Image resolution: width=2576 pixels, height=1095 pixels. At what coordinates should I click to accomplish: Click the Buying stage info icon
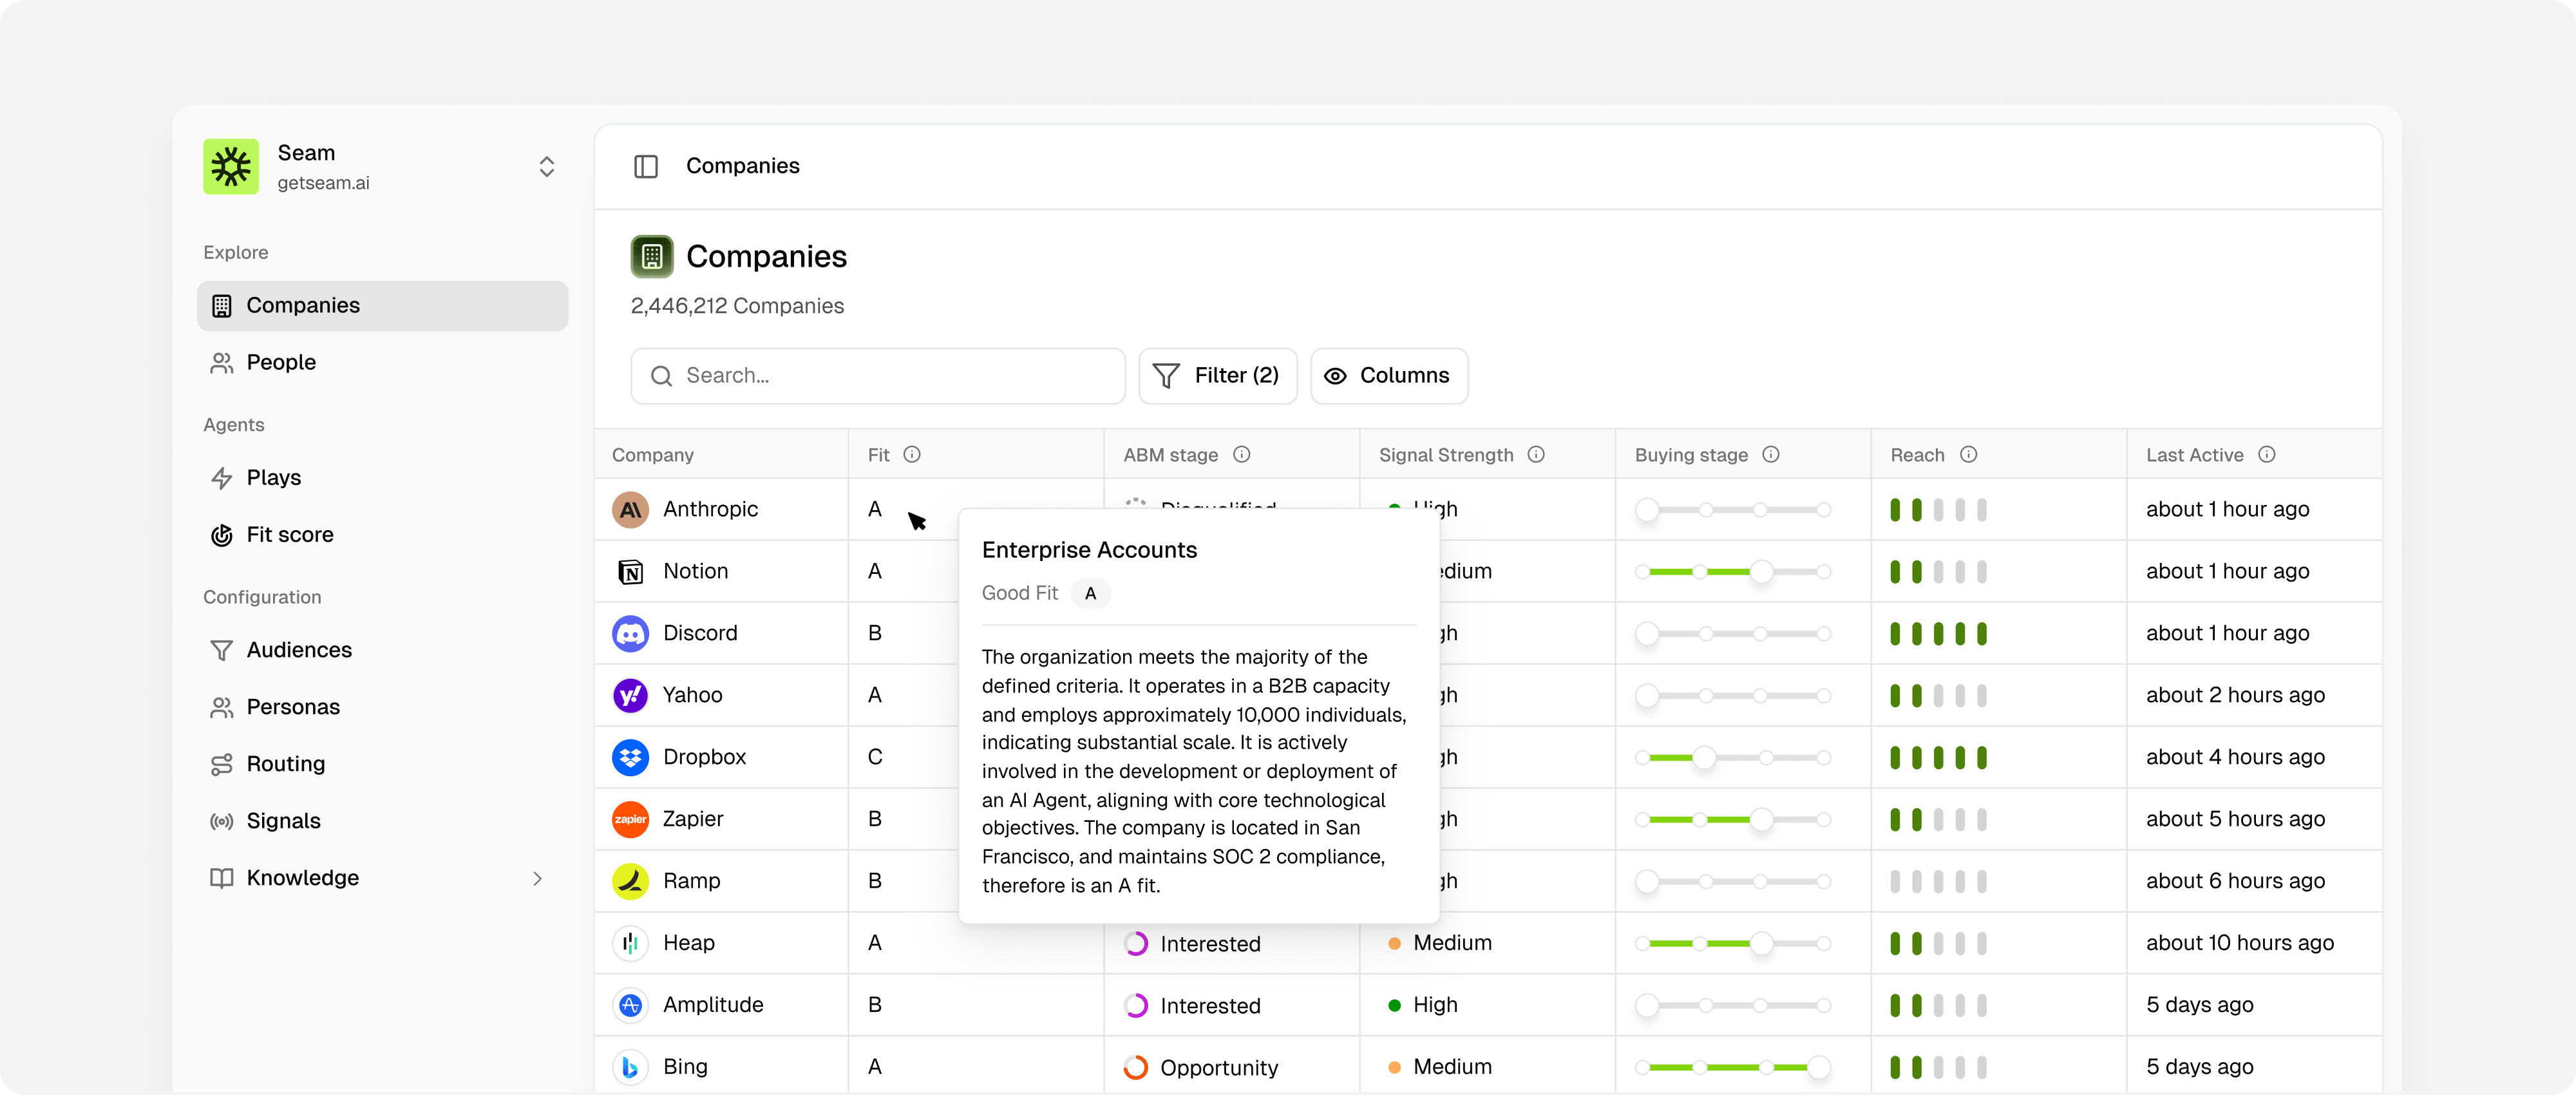(1771, 454)
